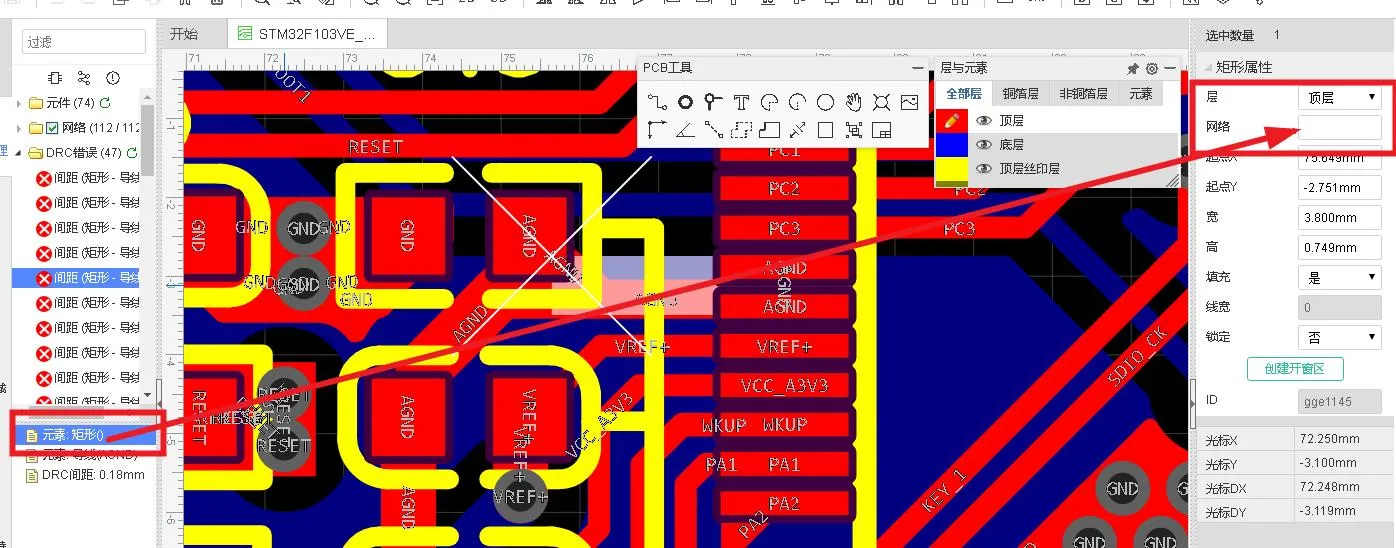Toggle the 网络 checkbox in tree

[x=52, y=128]
